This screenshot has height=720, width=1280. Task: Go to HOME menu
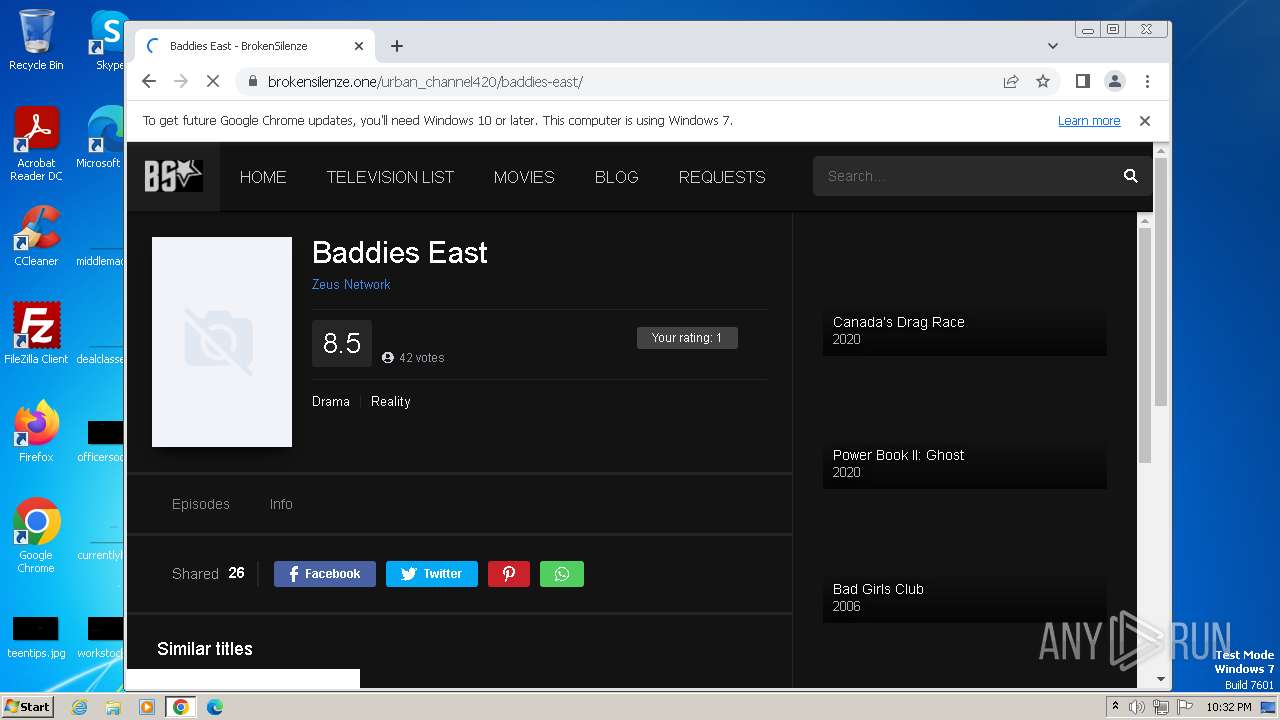tap(263, 177)
